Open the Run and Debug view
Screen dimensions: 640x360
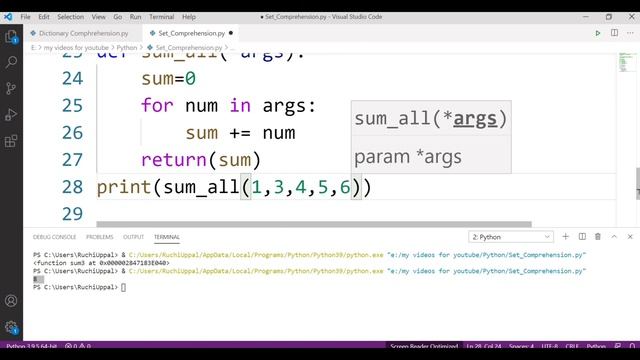tap(11, 115)
